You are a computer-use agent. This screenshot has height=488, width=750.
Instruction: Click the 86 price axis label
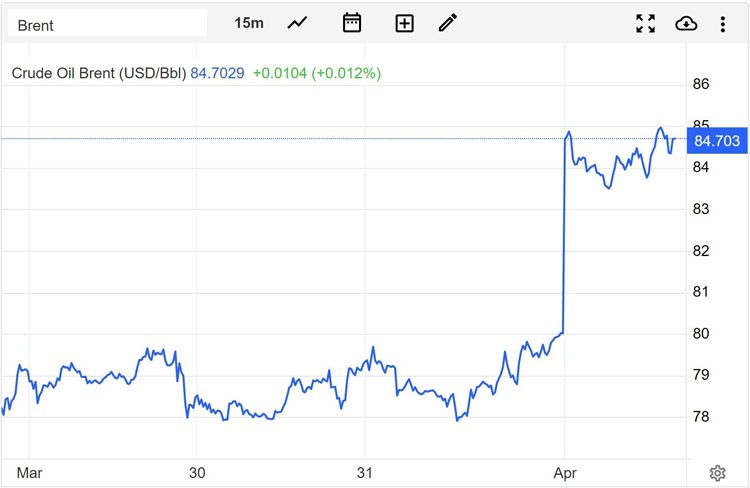(x=701, y=84)
